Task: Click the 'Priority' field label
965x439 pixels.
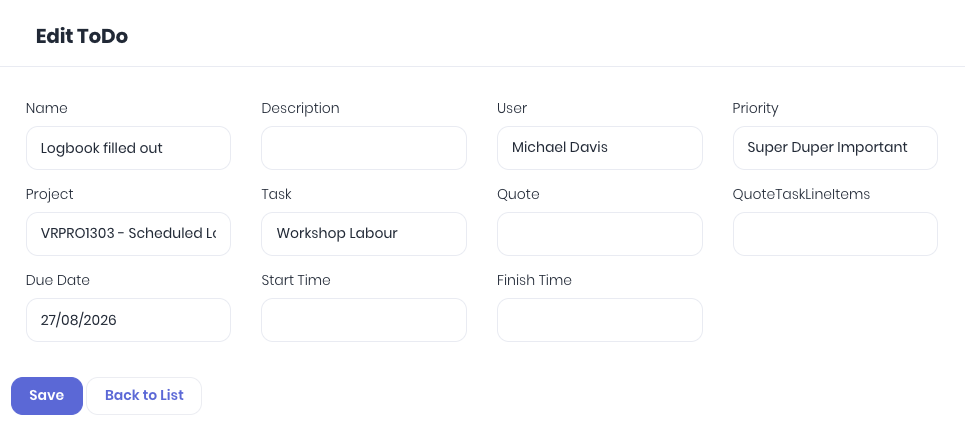Action: [755, 108]
